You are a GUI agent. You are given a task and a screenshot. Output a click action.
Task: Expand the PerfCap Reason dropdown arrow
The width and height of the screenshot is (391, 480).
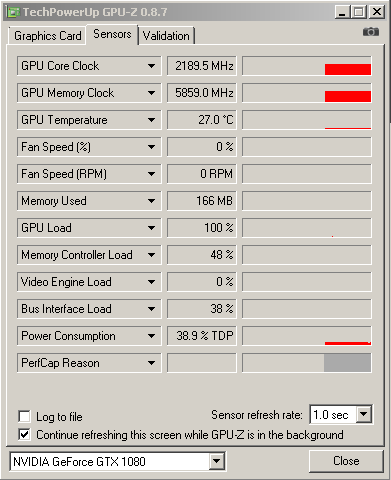tap(151, 363)
